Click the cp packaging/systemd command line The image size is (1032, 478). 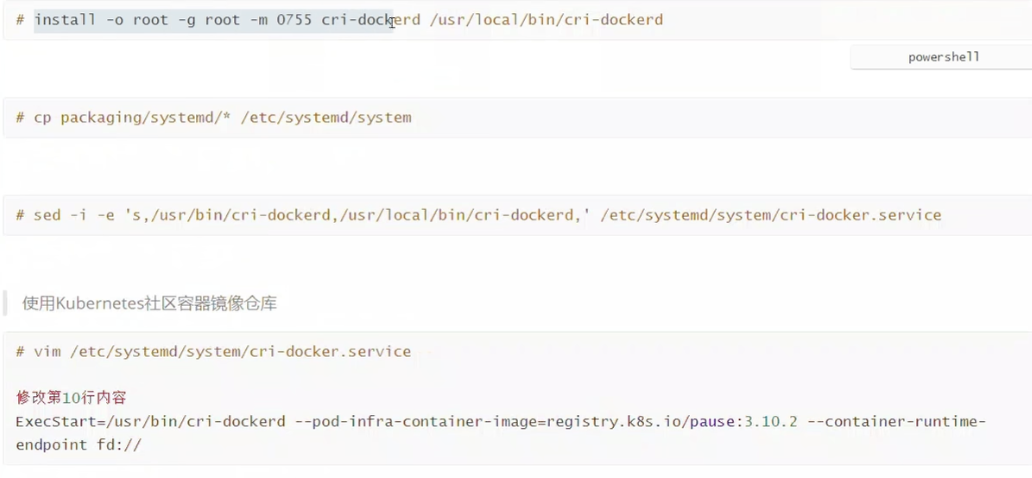coord(214,118)
